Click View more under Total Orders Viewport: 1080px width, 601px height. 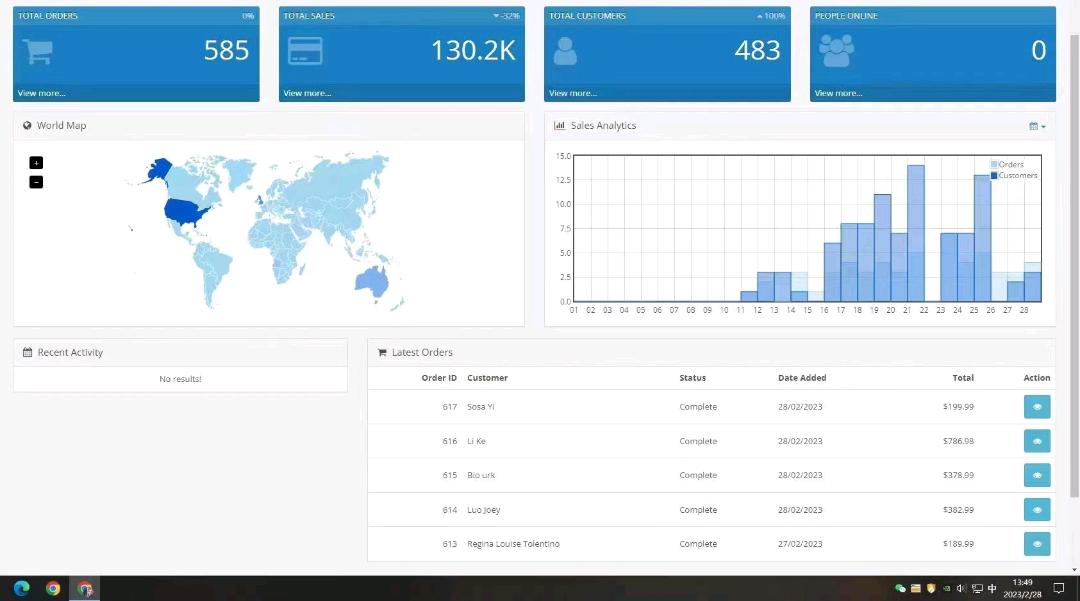[x=41, y=93]
